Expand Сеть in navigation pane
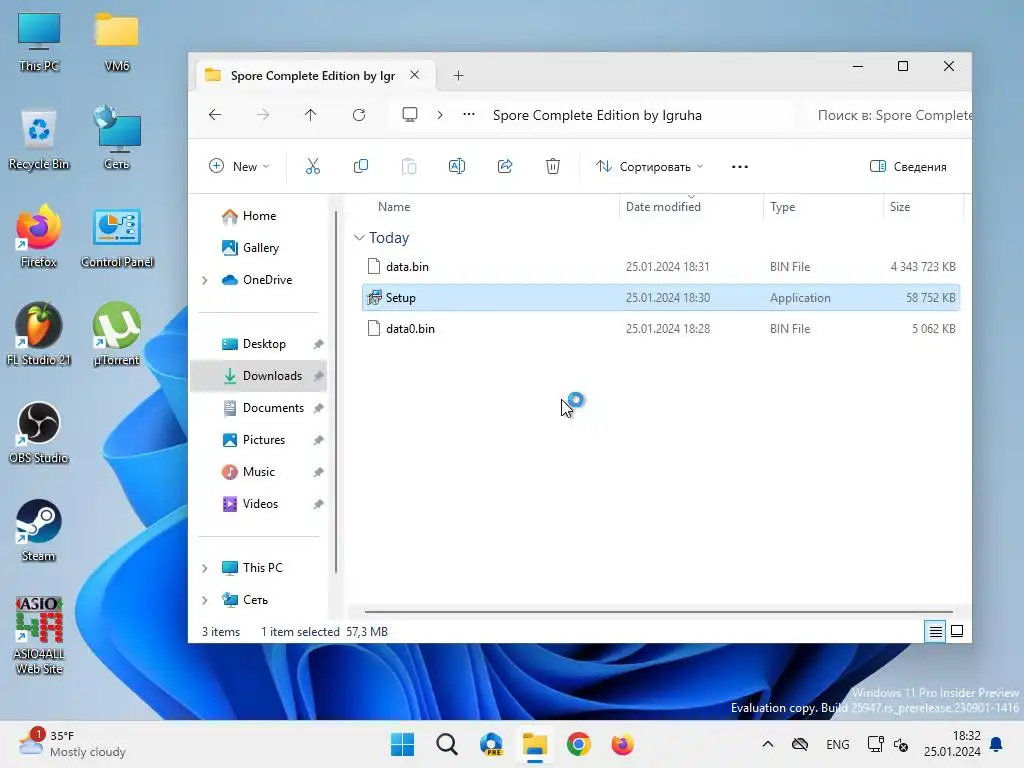Screen dimensions: 1024x768 204,600
